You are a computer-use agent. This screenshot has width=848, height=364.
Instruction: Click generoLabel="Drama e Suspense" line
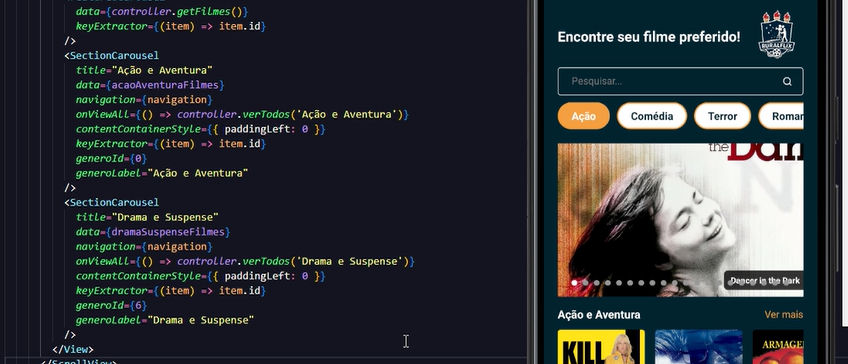click(165, 320)
